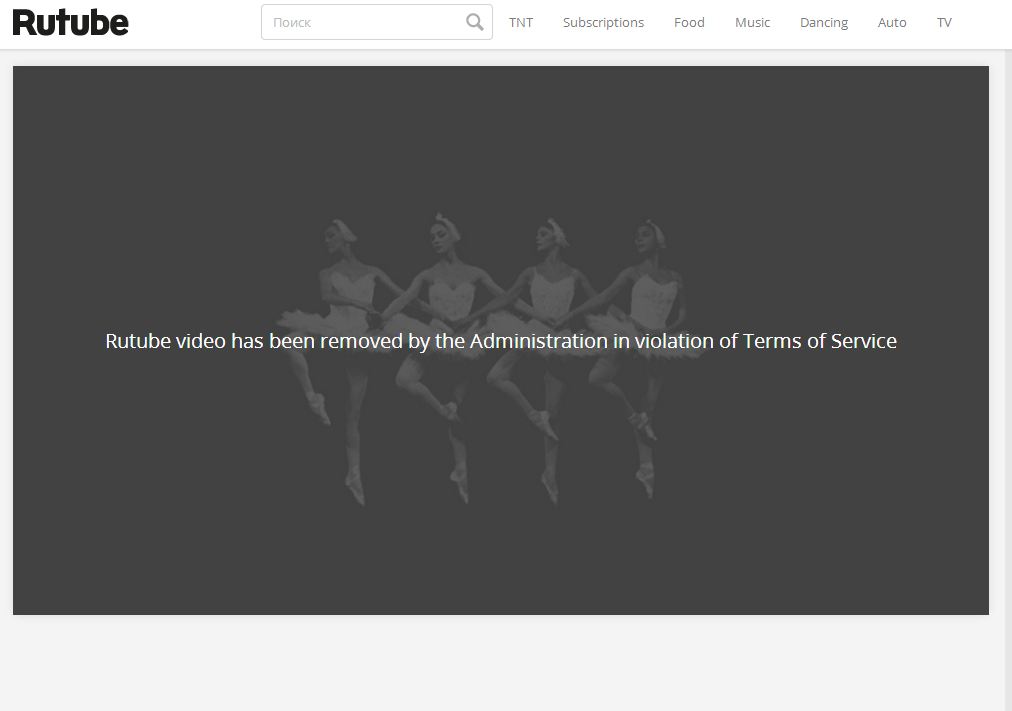Open the TV section
1012x711 pixels.
click(944, 22)
